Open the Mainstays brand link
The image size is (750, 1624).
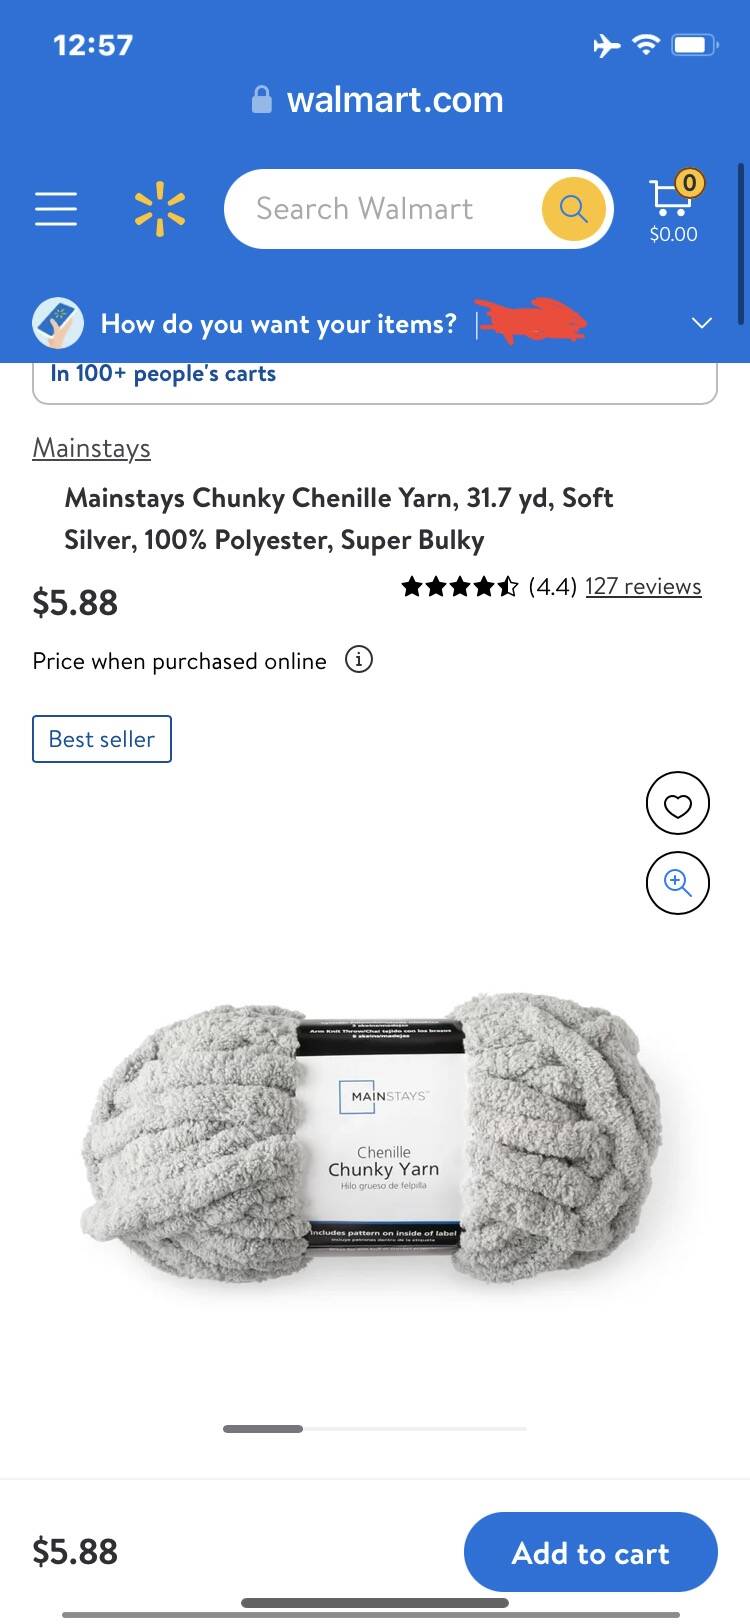tap(92, 448)
